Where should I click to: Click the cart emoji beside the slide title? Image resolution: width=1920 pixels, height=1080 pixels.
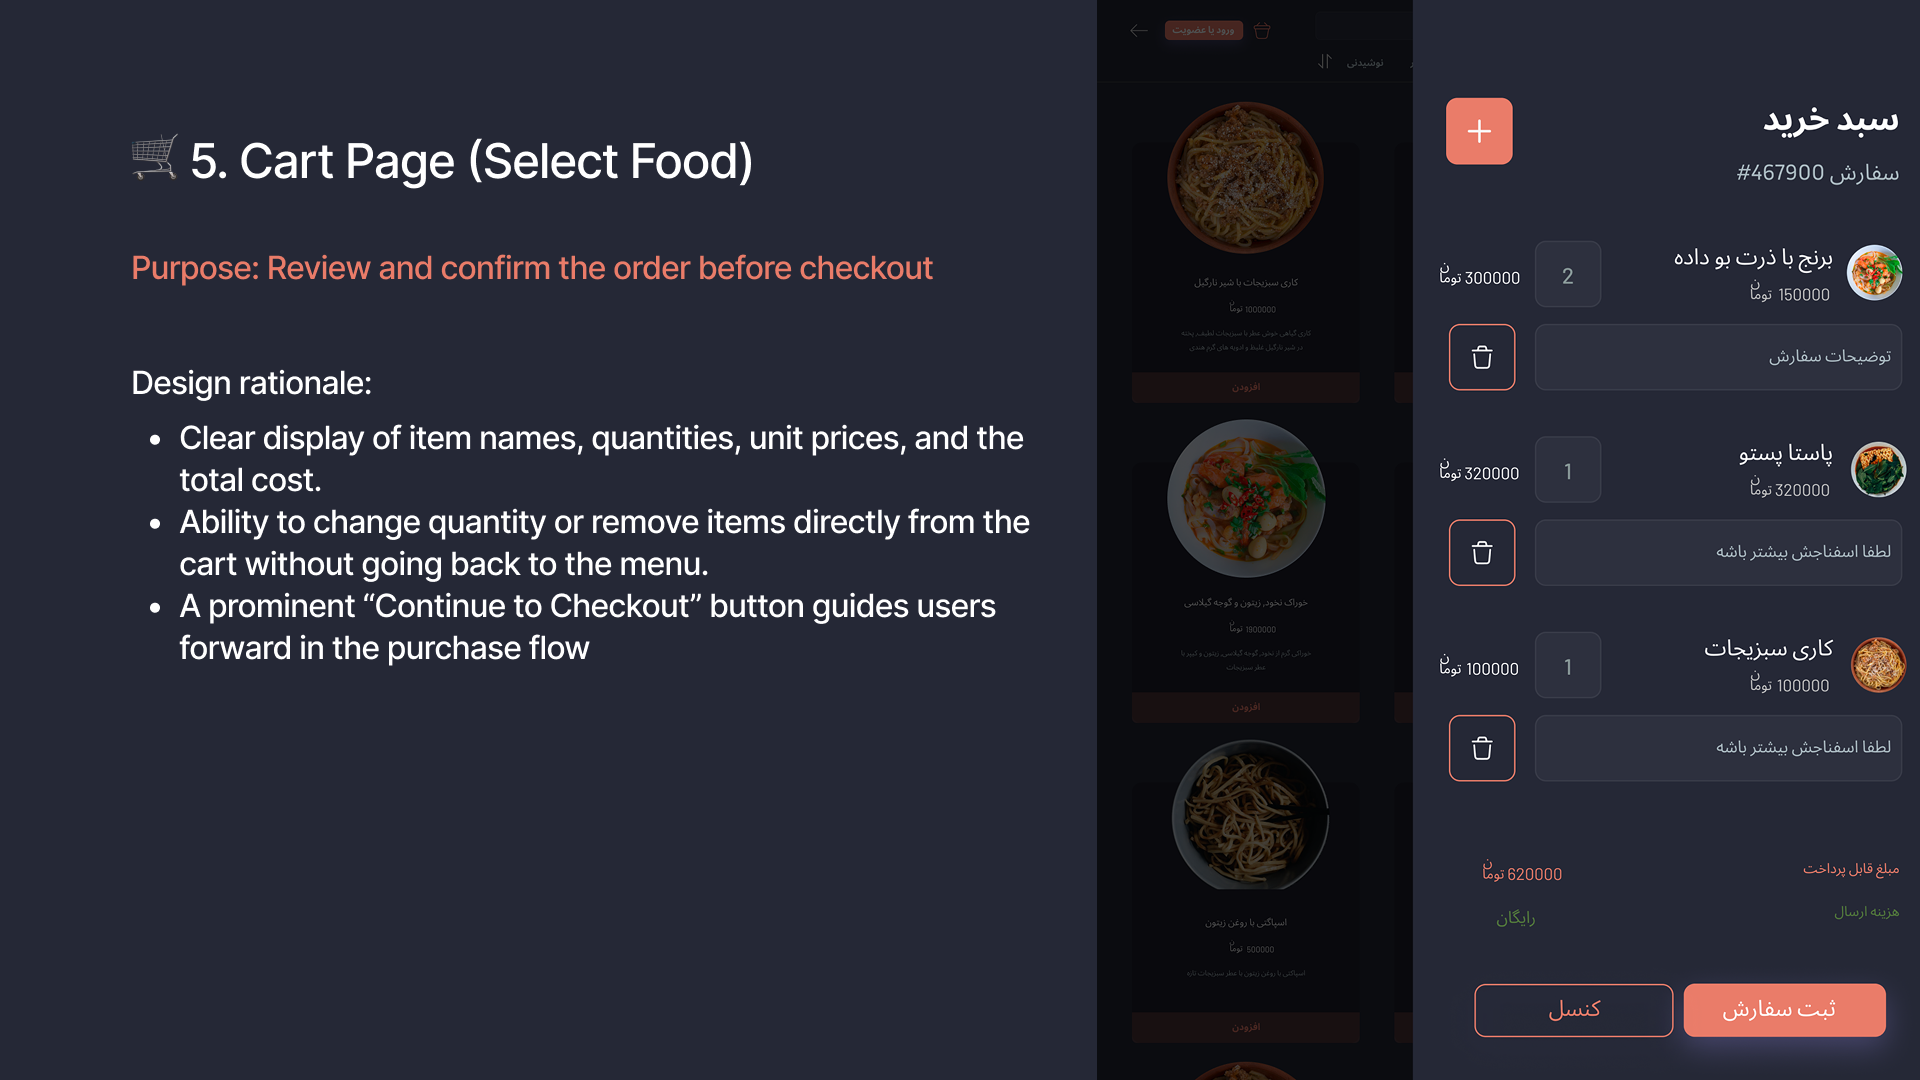click(x=154, y=158)
